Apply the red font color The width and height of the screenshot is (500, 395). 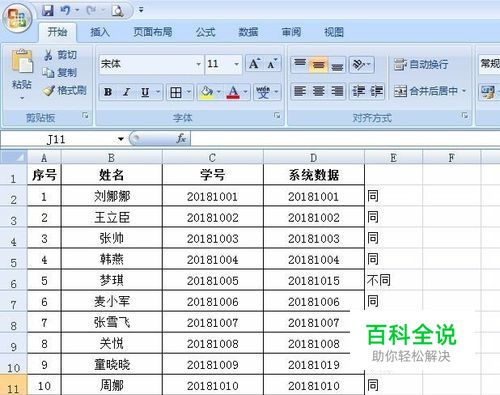click(x=233, y=92)
